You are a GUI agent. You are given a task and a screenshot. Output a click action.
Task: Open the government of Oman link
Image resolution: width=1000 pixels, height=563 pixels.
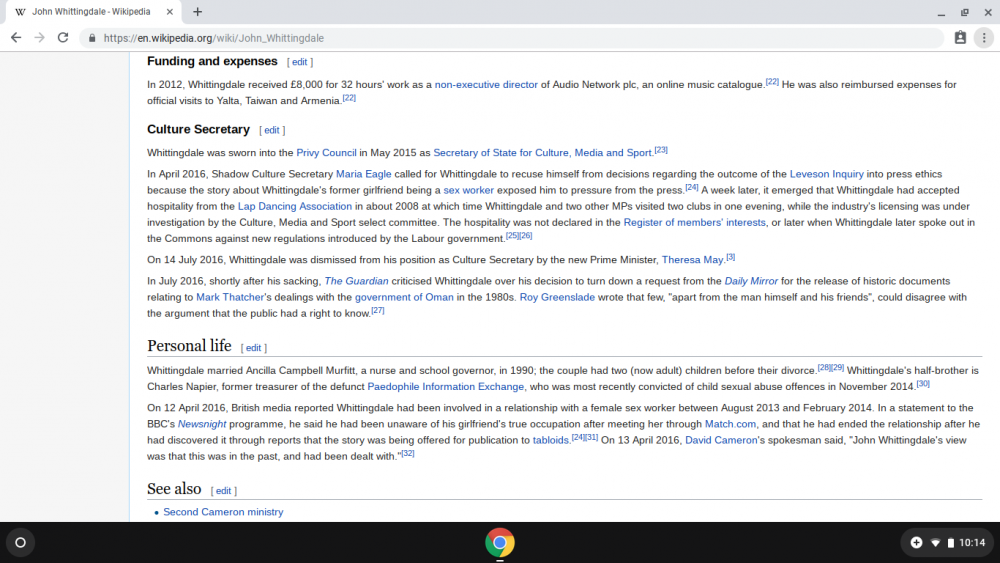(404, 297)
